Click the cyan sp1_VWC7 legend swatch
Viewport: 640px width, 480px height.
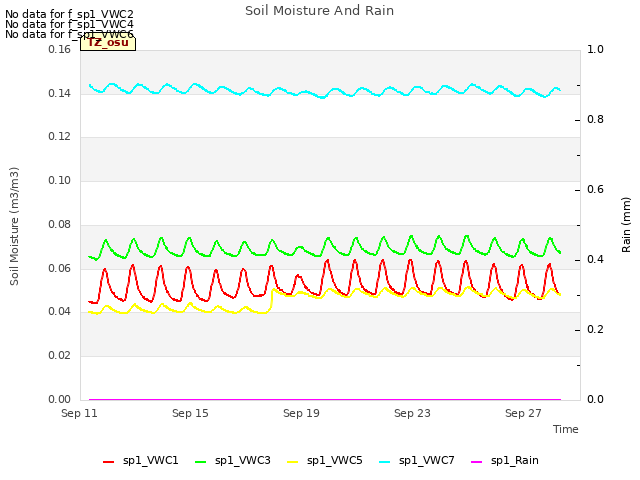click(x=384, y=462)
